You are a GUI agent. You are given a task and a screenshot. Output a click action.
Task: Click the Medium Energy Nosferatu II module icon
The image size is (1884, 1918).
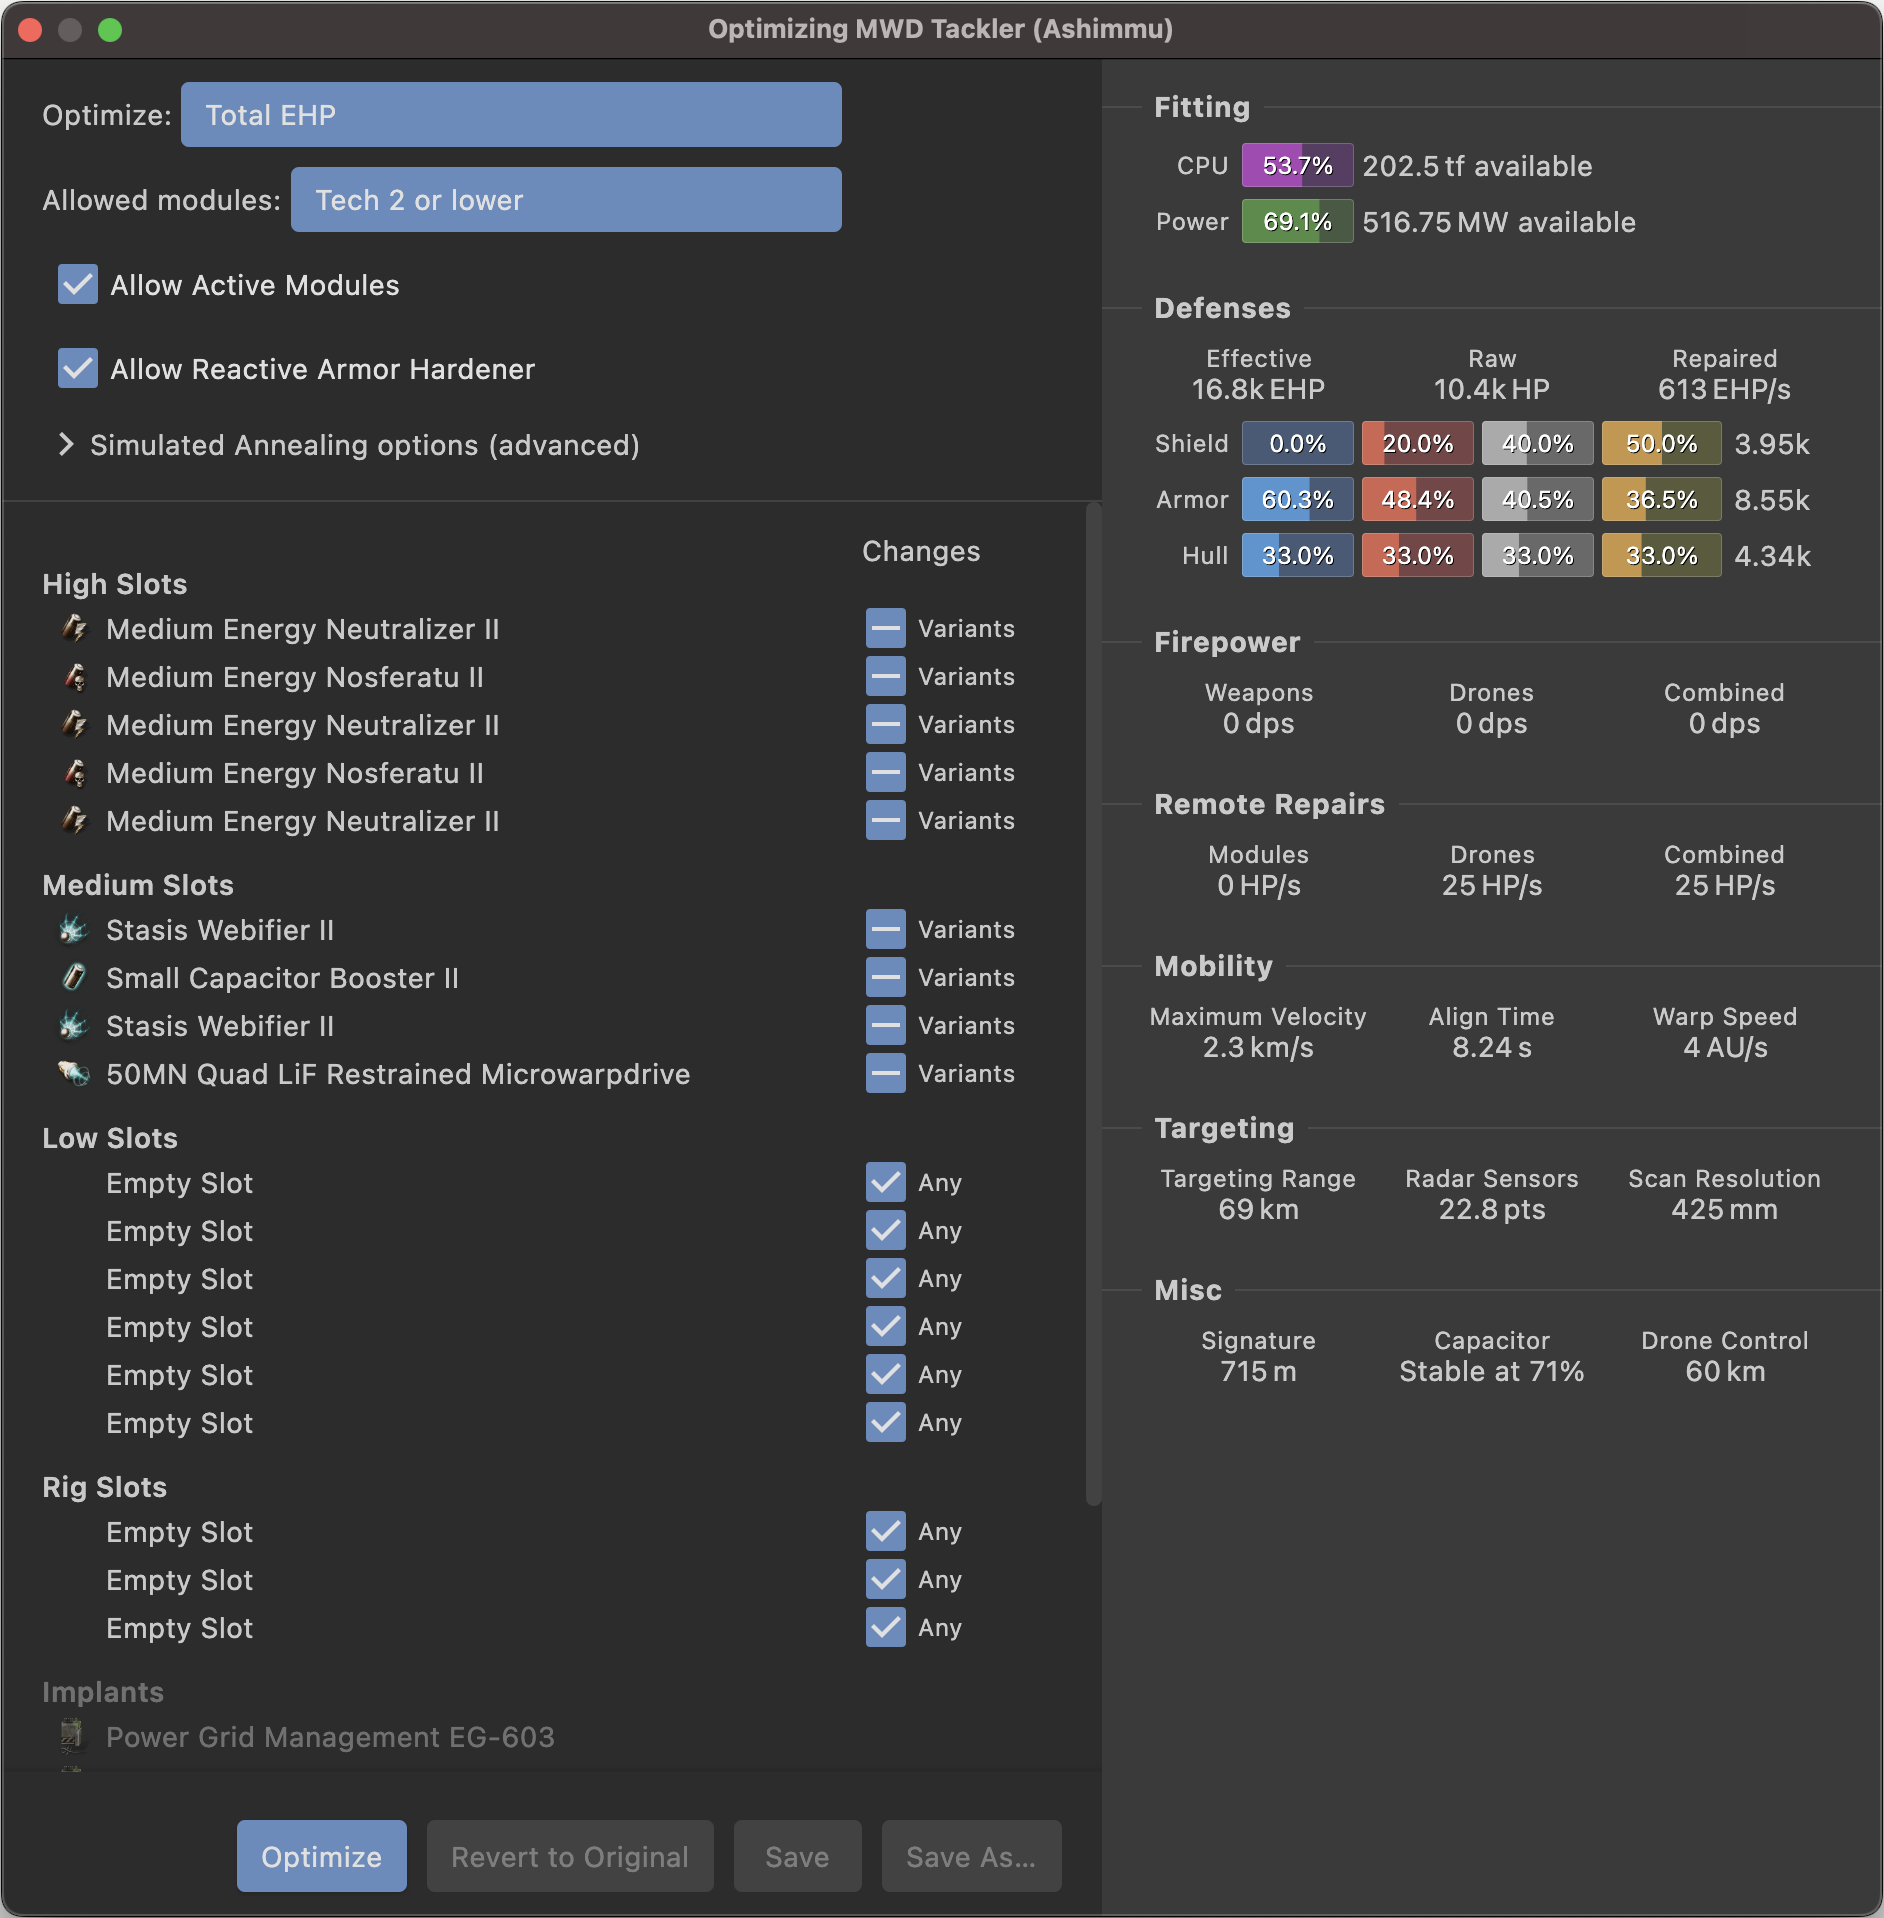pyautogui.click(x=77, y=677)
